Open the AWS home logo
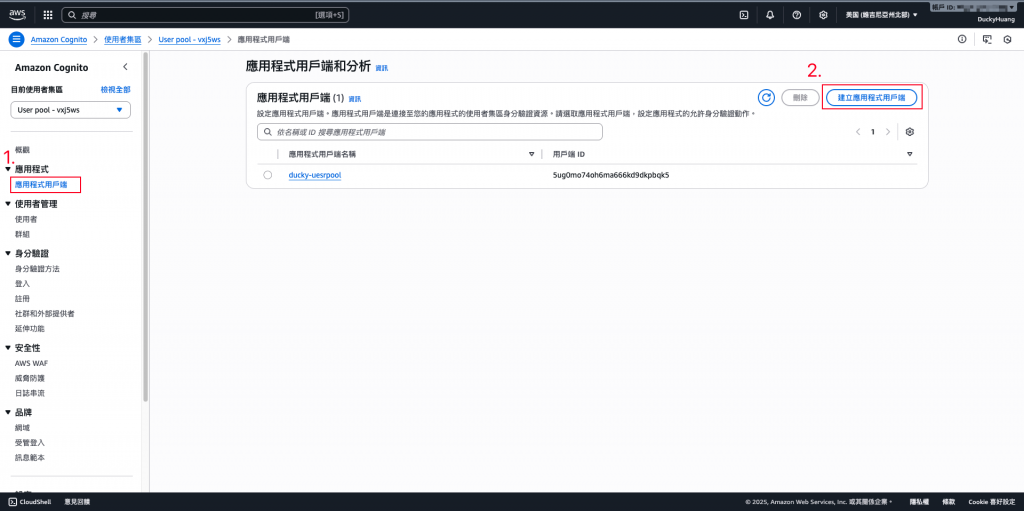 (17, 14)
